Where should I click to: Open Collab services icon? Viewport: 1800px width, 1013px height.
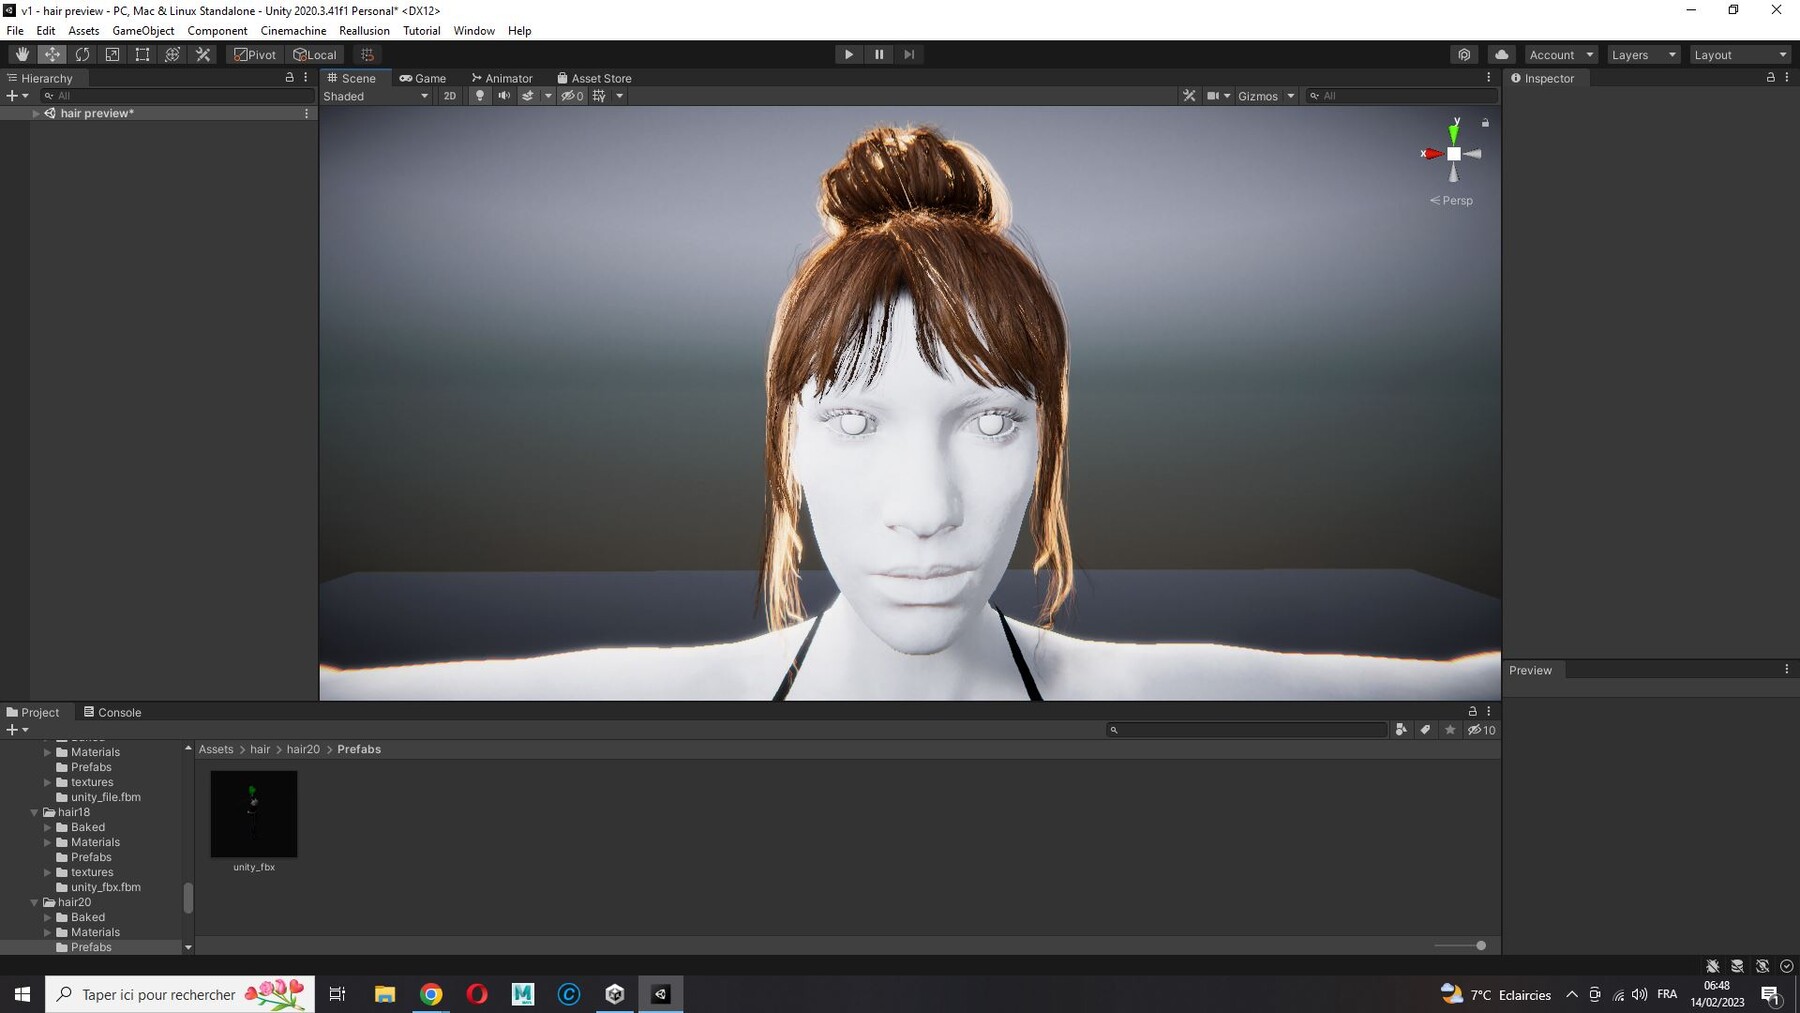(1464, 55)
